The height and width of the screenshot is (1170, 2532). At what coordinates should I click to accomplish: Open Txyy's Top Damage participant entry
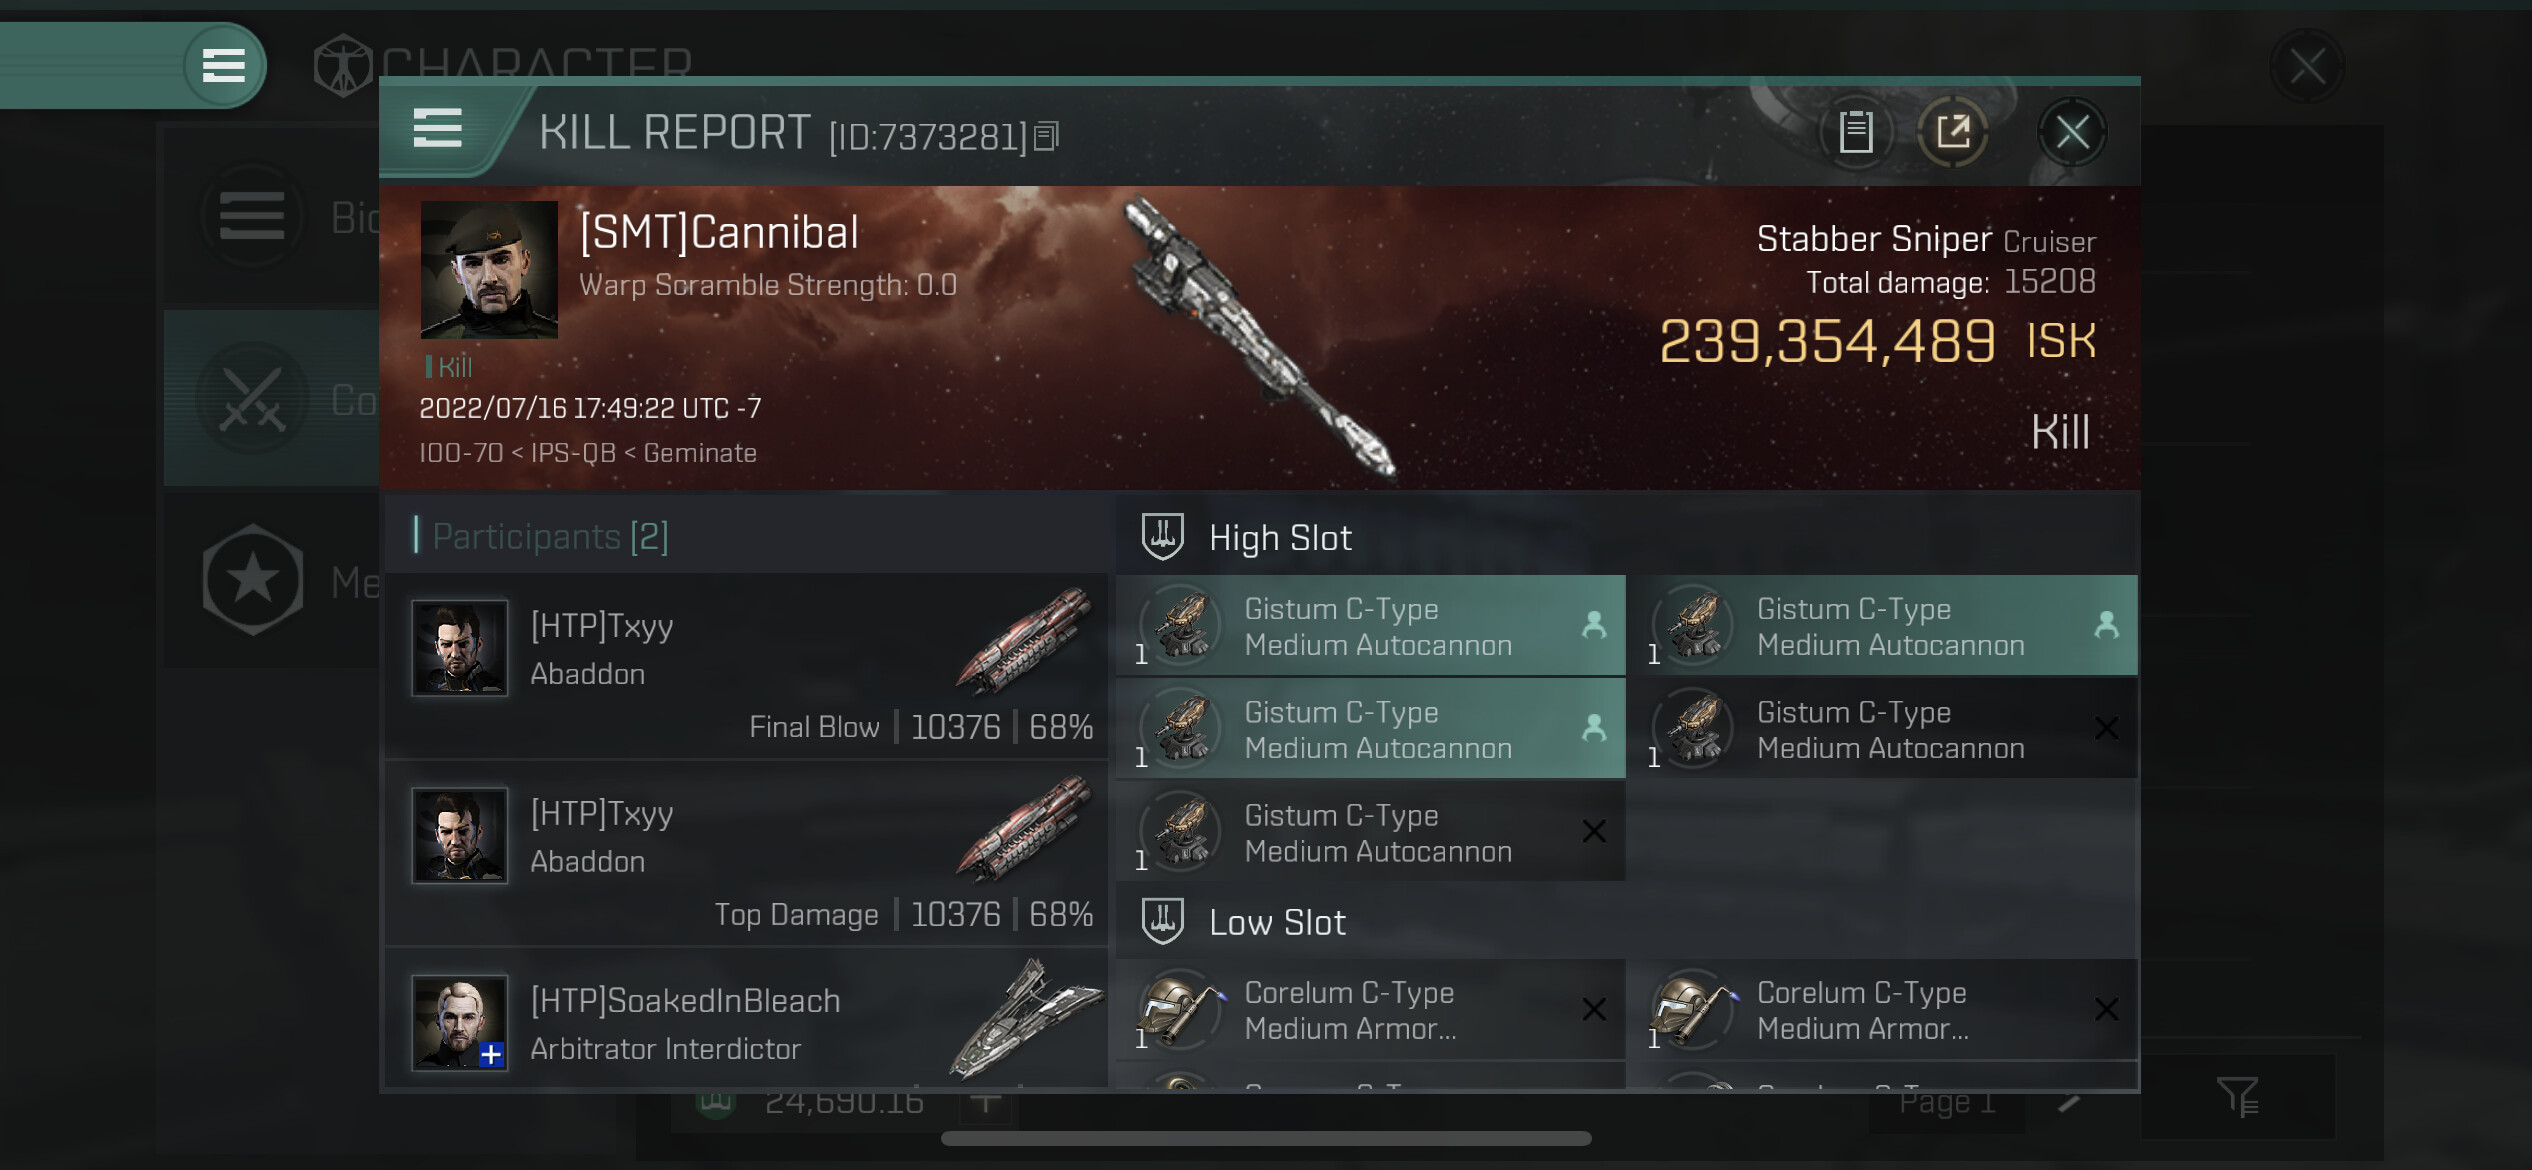pyautogui.click(x=746, y=853)
